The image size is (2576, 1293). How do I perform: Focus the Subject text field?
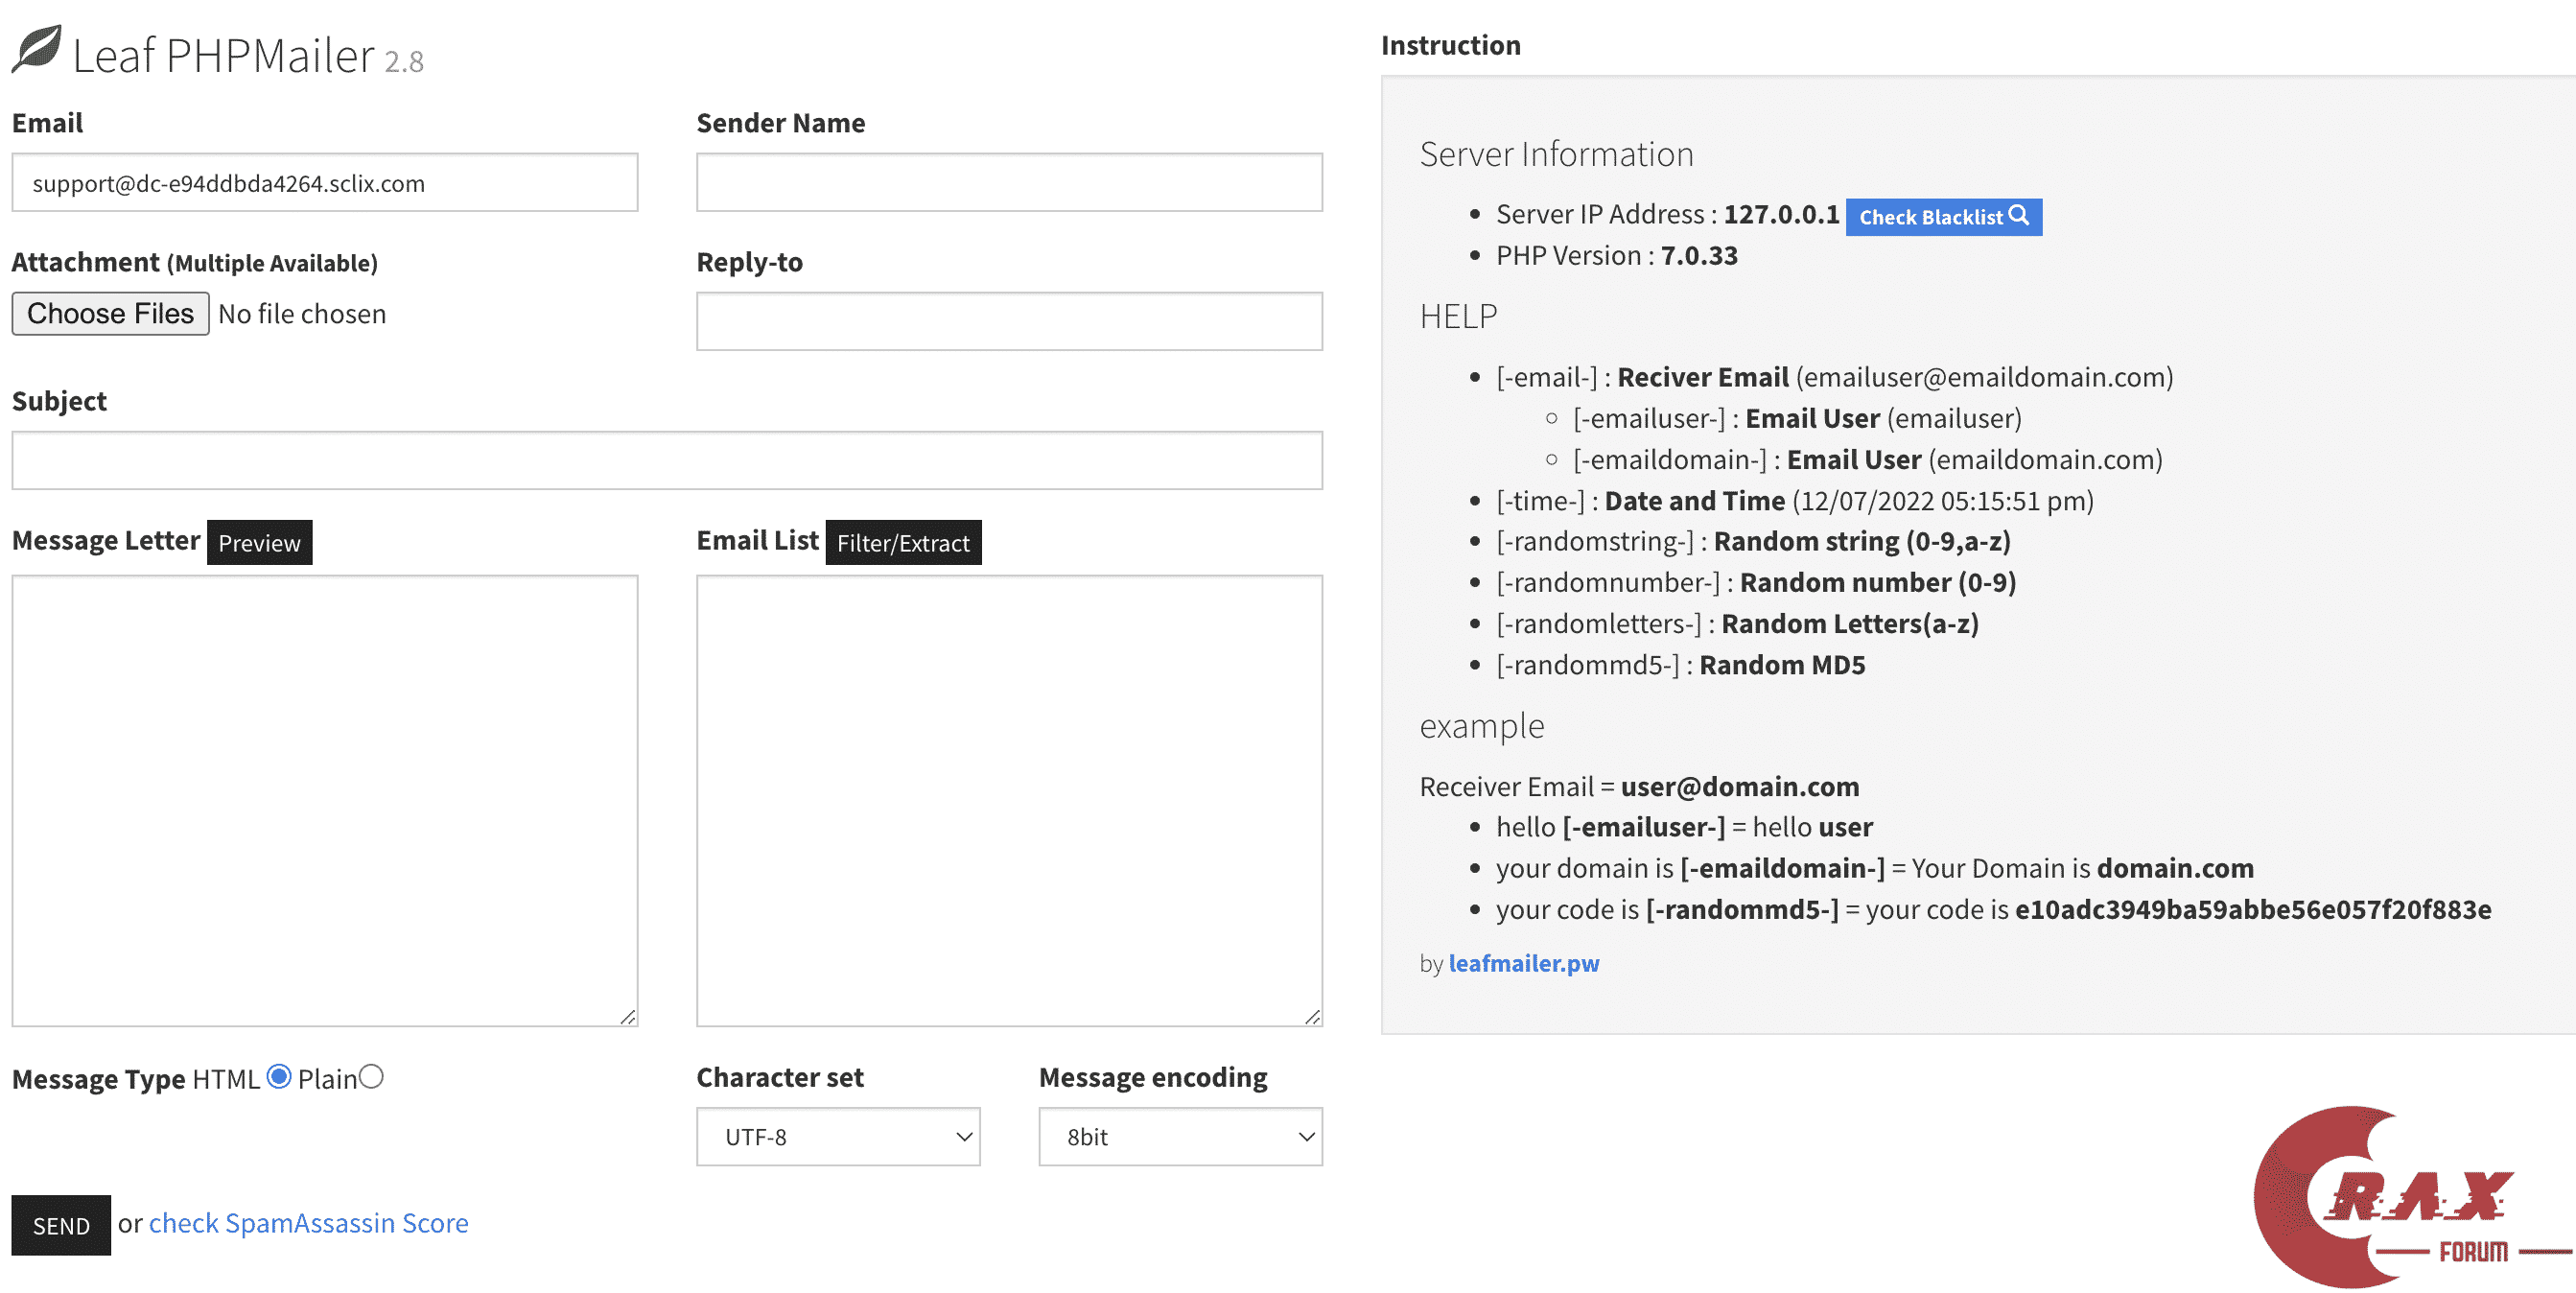(x=666, y=461)
